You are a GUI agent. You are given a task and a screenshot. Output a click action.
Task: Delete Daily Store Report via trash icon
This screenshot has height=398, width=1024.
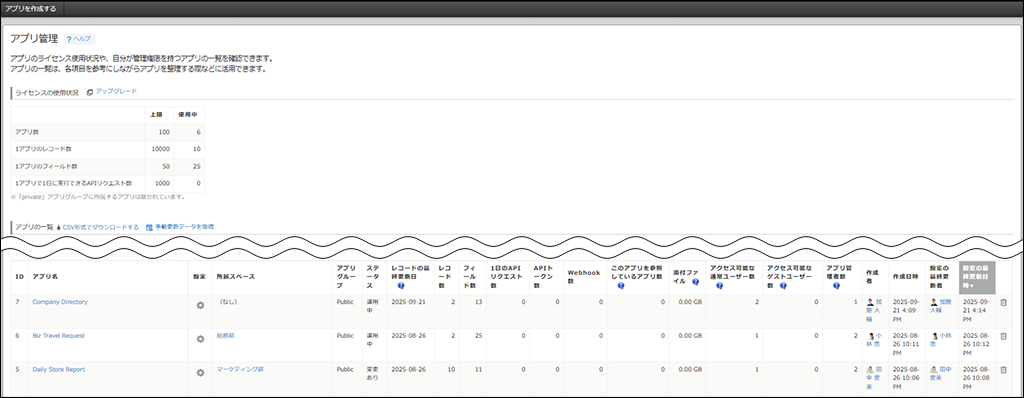[1004, 370]
